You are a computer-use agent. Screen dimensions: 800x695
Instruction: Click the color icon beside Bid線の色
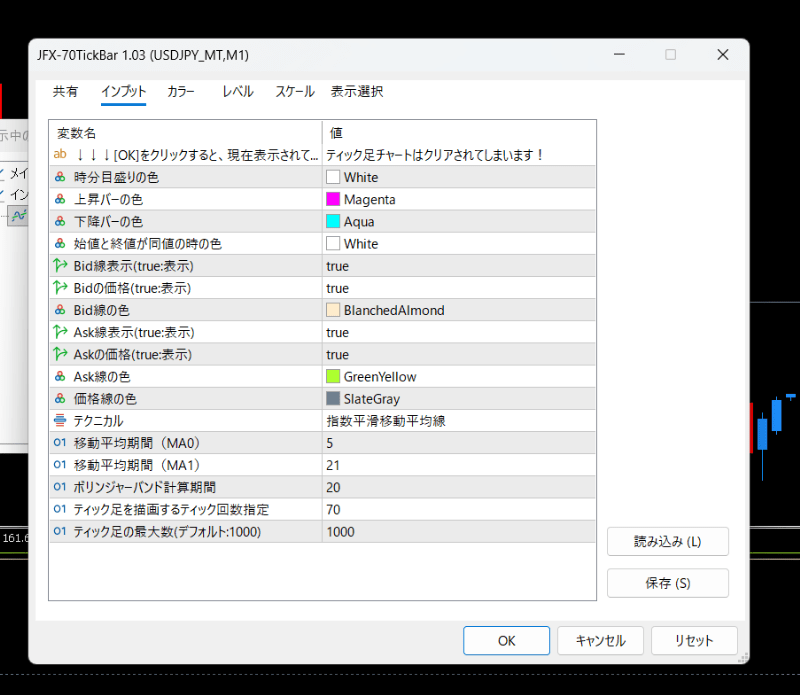60,310
